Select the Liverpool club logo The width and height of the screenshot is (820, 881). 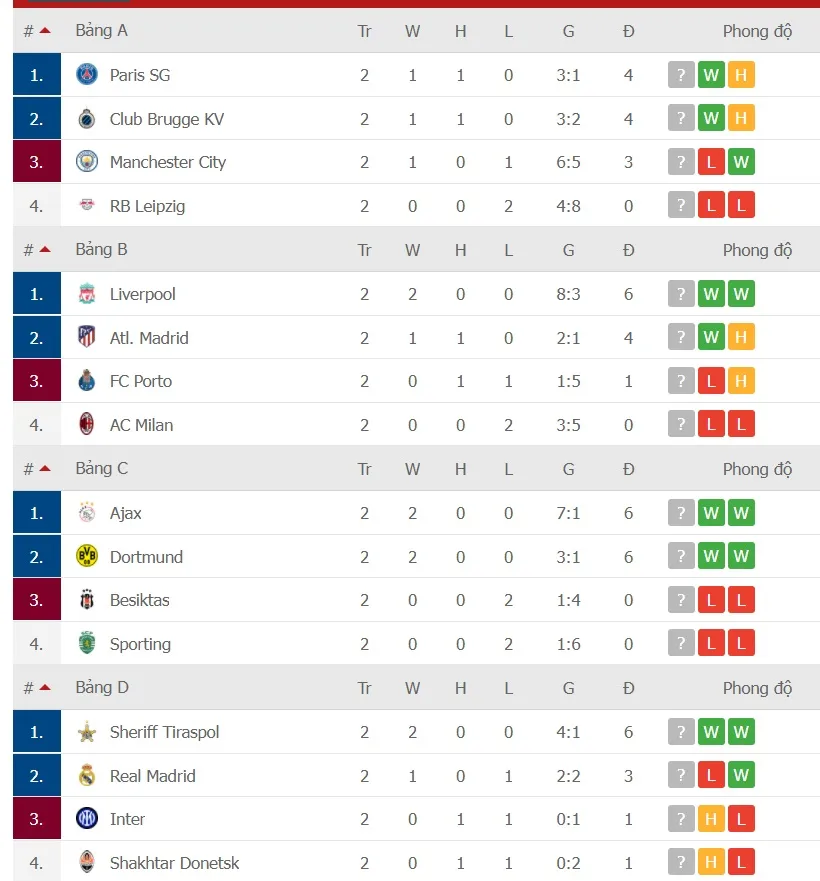click(x=86, y=293)
